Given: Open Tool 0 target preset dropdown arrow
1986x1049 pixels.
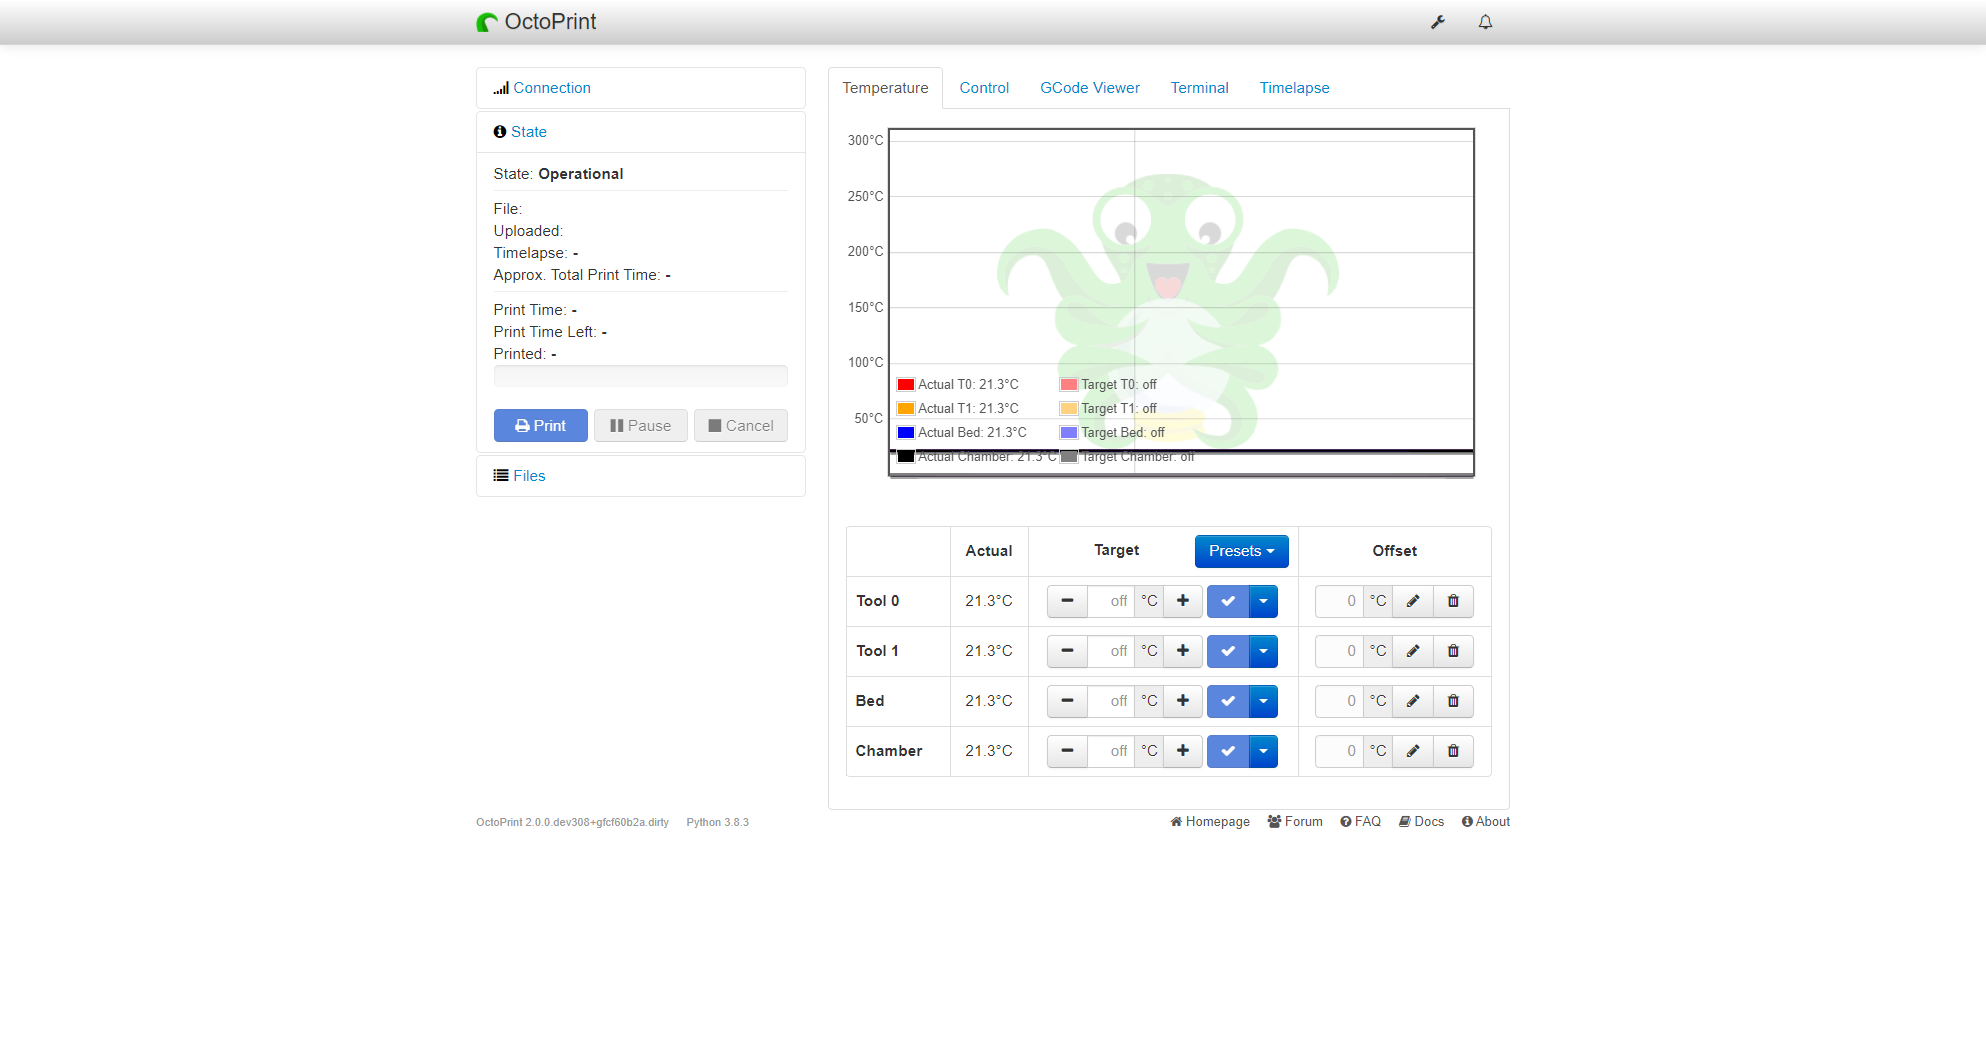Looking at the screenshot, I should pyautogui.click(x=1263, y=601).
